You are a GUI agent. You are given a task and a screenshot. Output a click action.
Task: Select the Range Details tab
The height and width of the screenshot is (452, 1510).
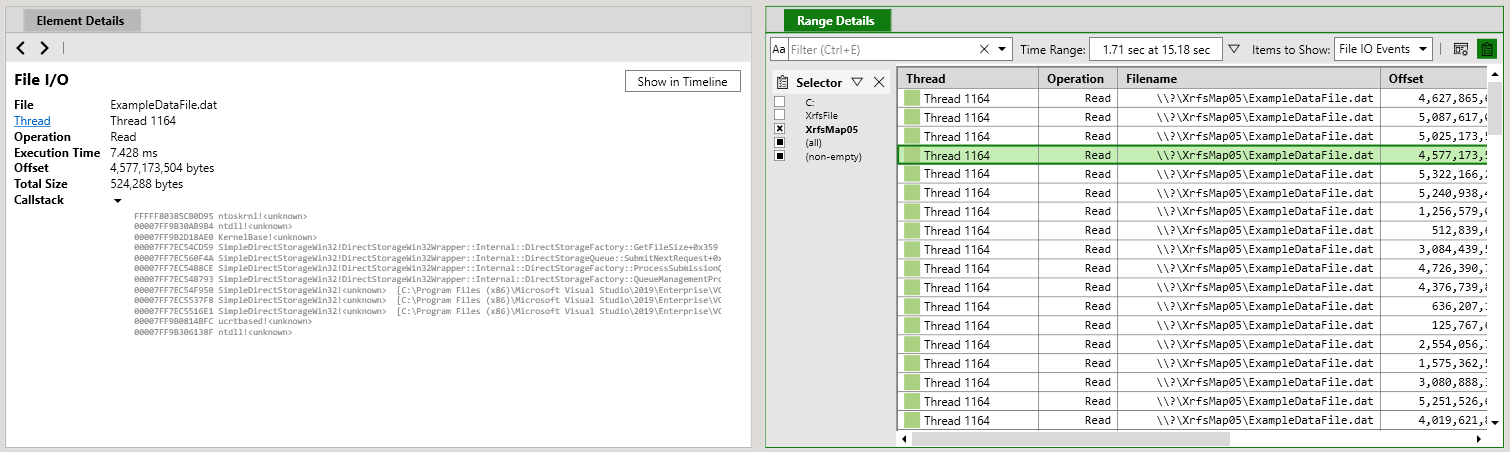click(x=836, y=20)
